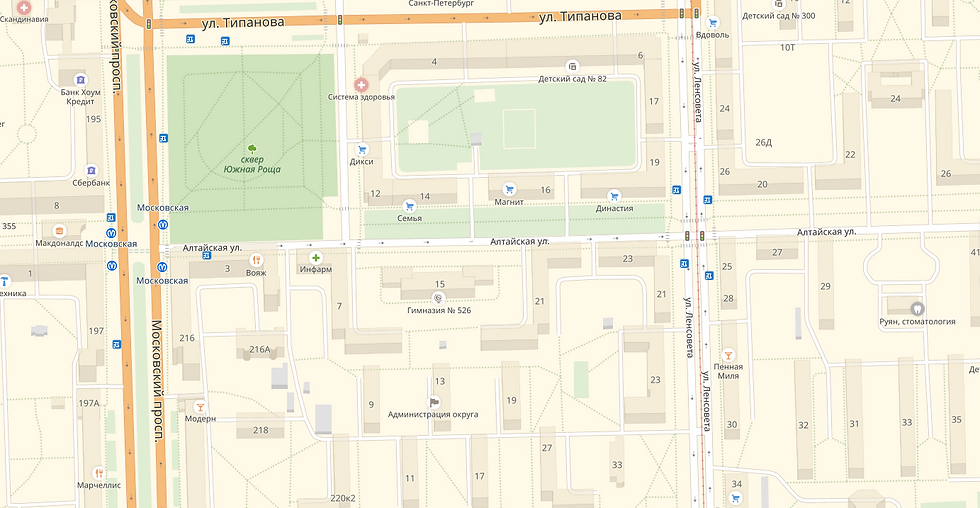Open the Сбербанк bank icon

[91, 171]
